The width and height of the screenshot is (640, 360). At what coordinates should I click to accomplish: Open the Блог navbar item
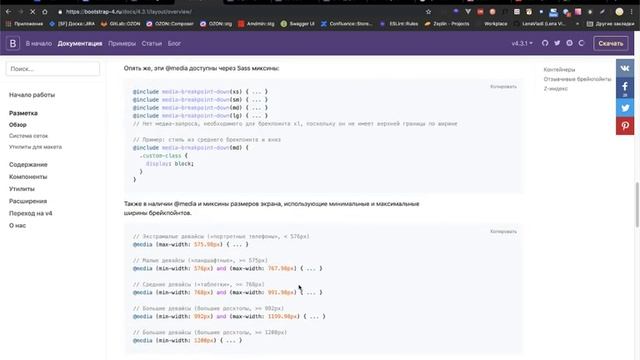(174, 43)
